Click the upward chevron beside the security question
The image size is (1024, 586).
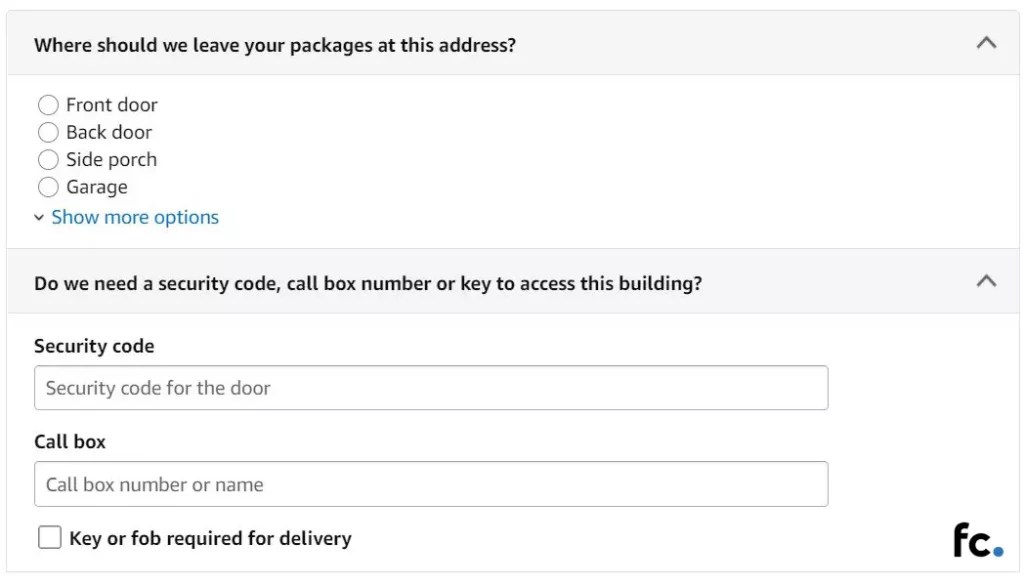pyautogui.click(x=986, y=282)
